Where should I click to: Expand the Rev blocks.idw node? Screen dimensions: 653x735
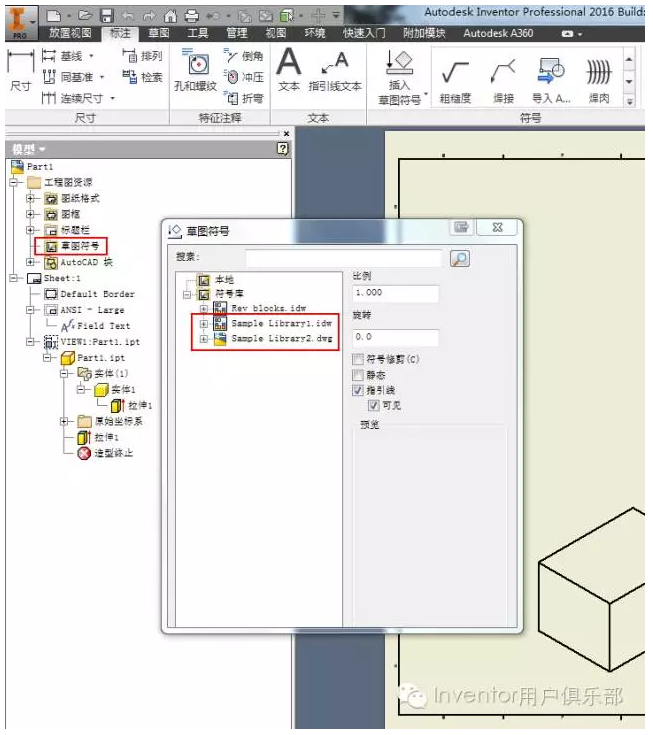coord(204,309)
